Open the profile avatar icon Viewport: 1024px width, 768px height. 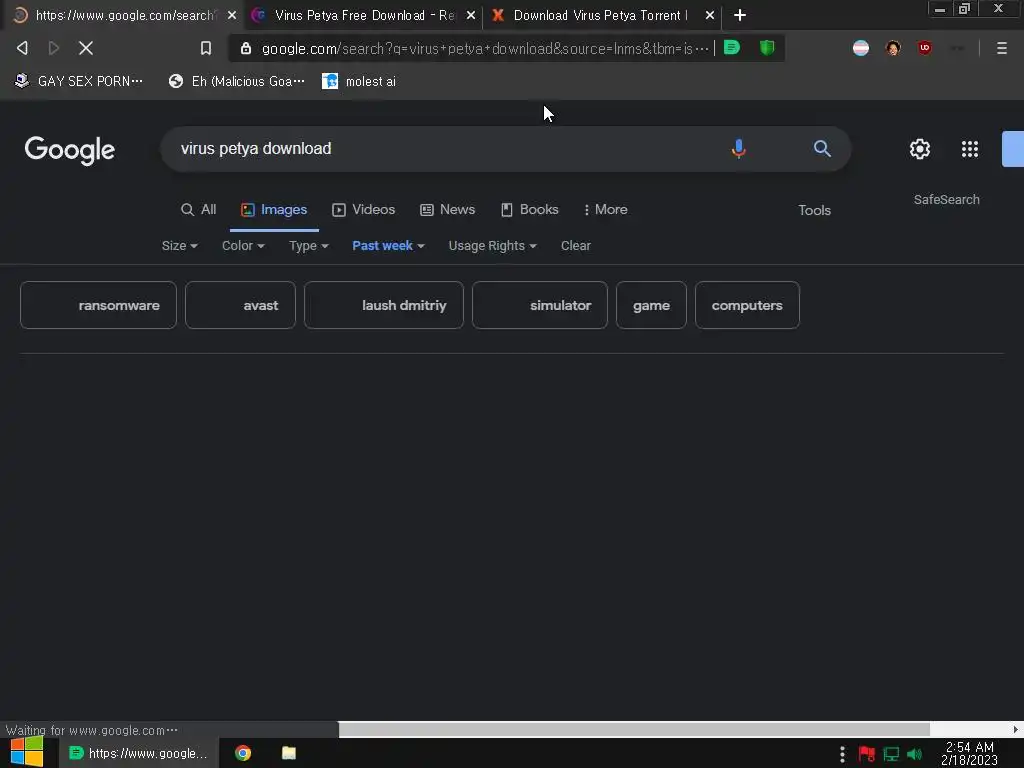click(893, 48)
